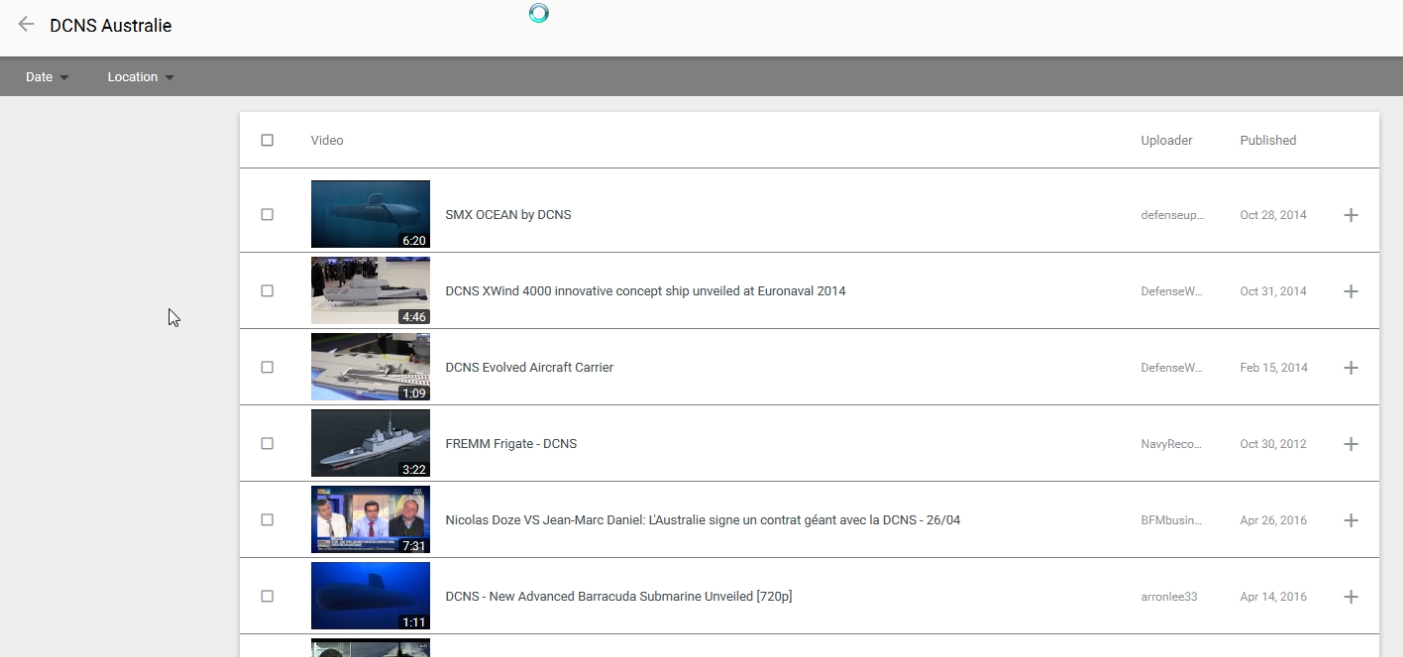
Task: Click the Published column header
Action: [1268, 140]
